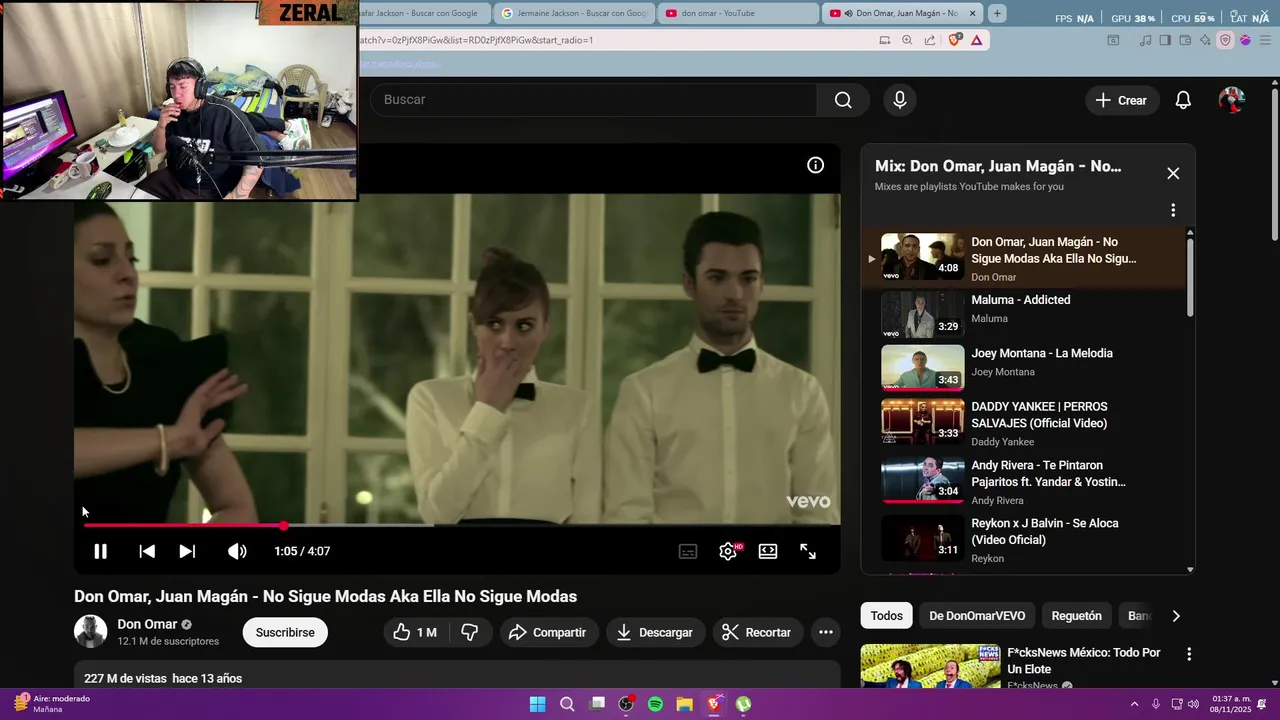Screen dimensions: 1280x720
Task: Skip to the next video
Action: point(187,551)
